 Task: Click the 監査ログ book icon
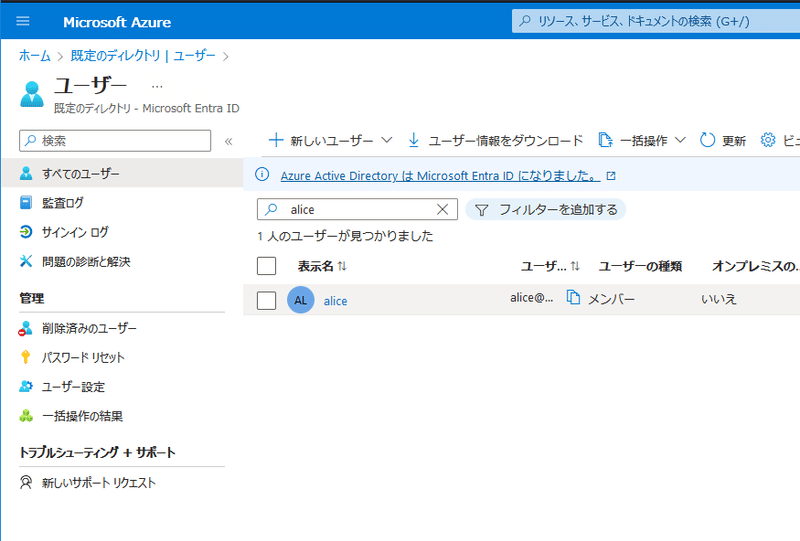[x=26, y=203]
